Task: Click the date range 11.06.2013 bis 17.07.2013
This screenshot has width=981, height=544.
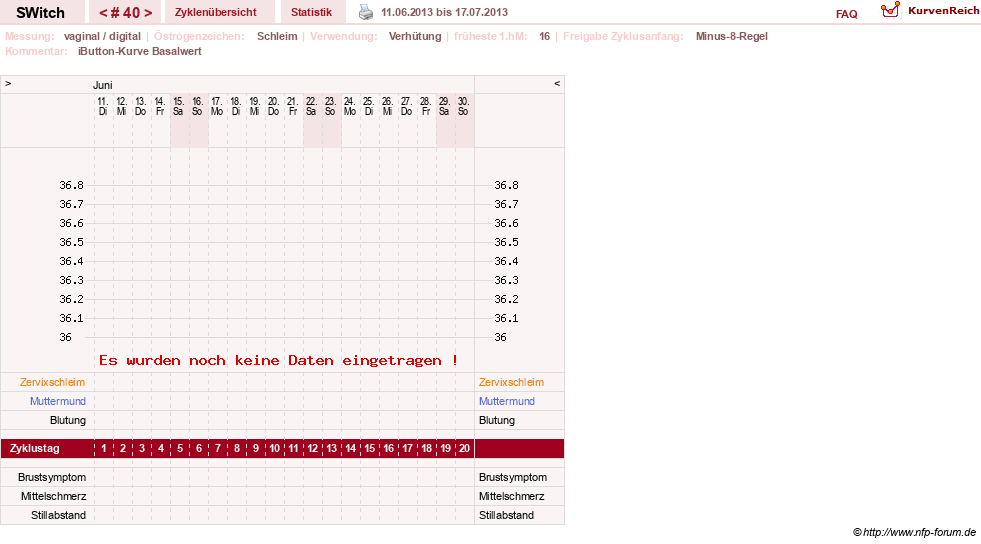Action: point(444,12)
